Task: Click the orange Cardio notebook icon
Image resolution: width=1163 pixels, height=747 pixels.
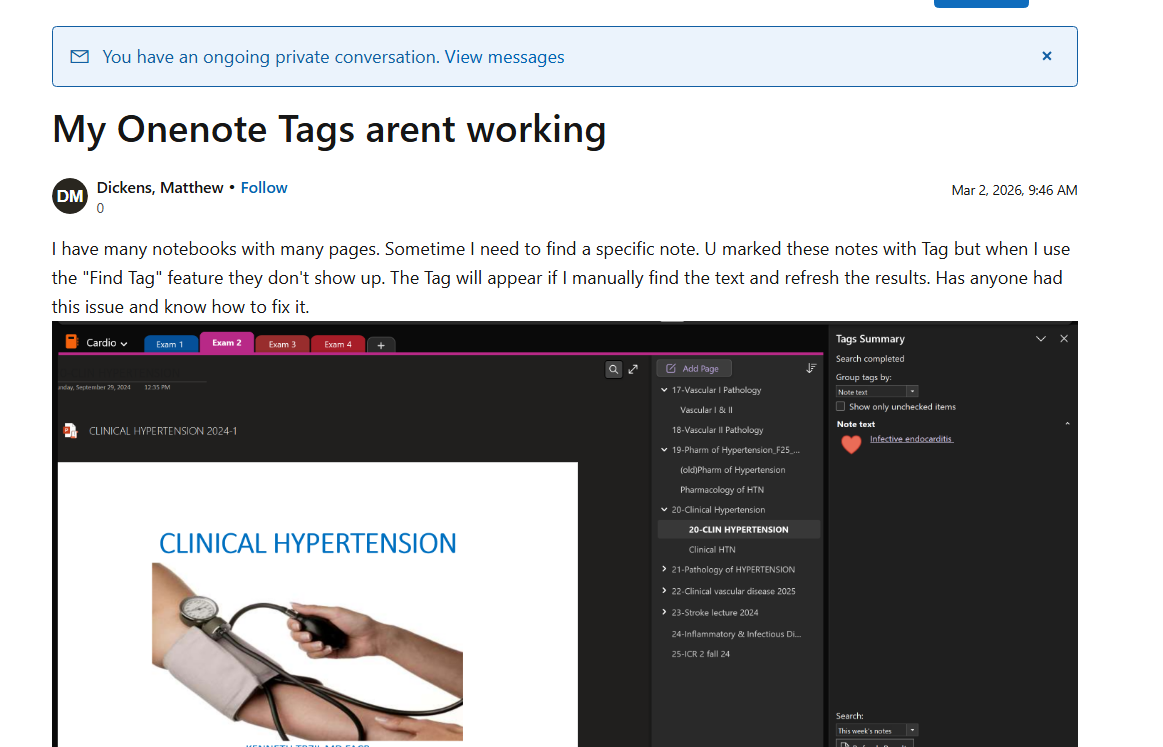Action: click(72, 342)
